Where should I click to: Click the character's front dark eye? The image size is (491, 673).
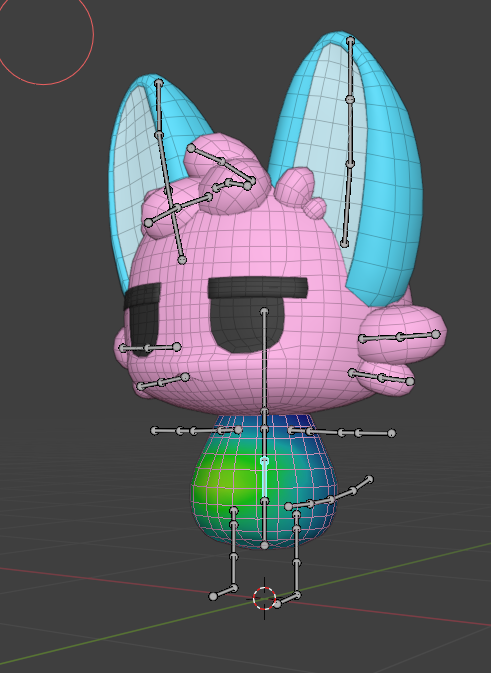tap(247, 325)
